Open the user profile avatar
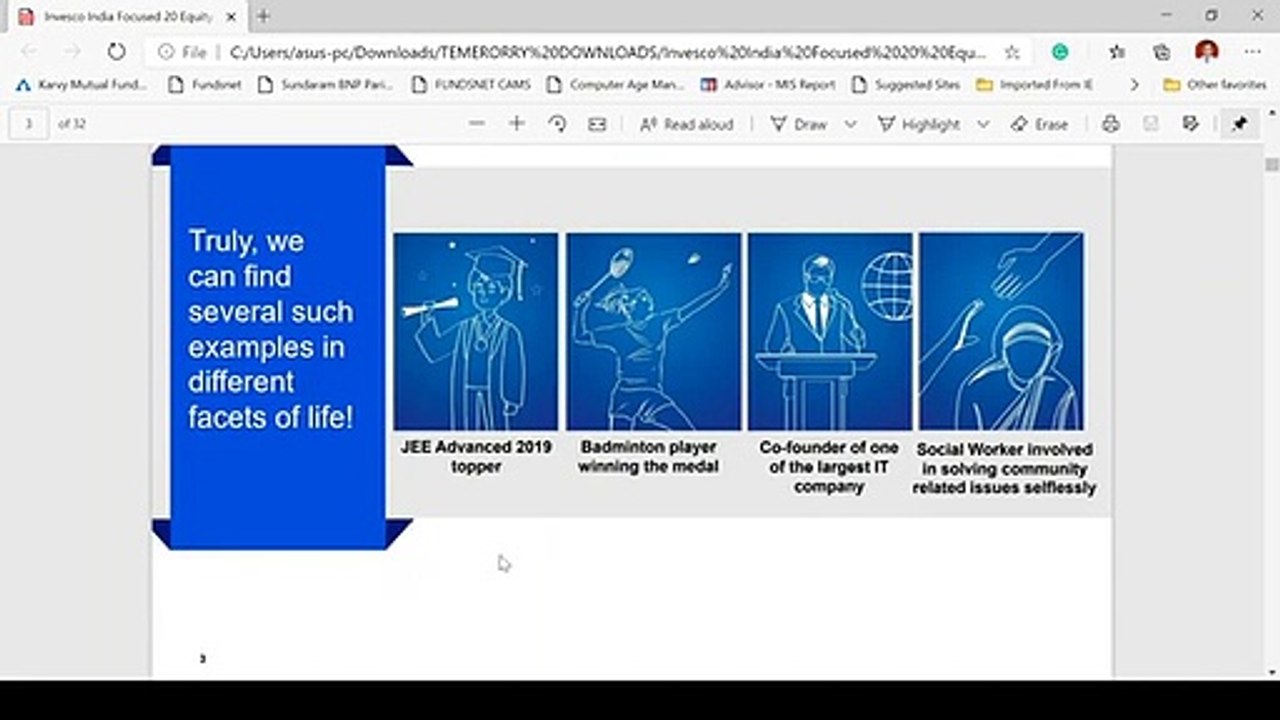Screen dimensions: 1280x720 pos(1207,52)
